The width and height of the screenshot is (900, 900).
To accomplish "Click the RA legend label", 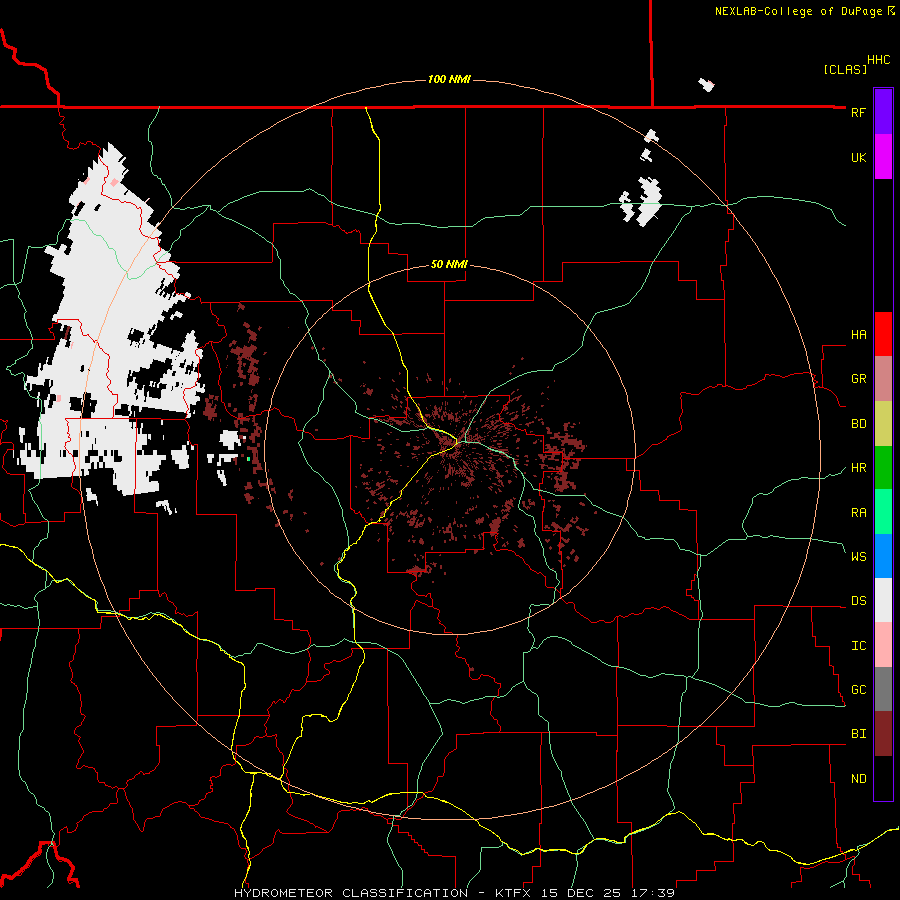I will (x=858, y=512).
